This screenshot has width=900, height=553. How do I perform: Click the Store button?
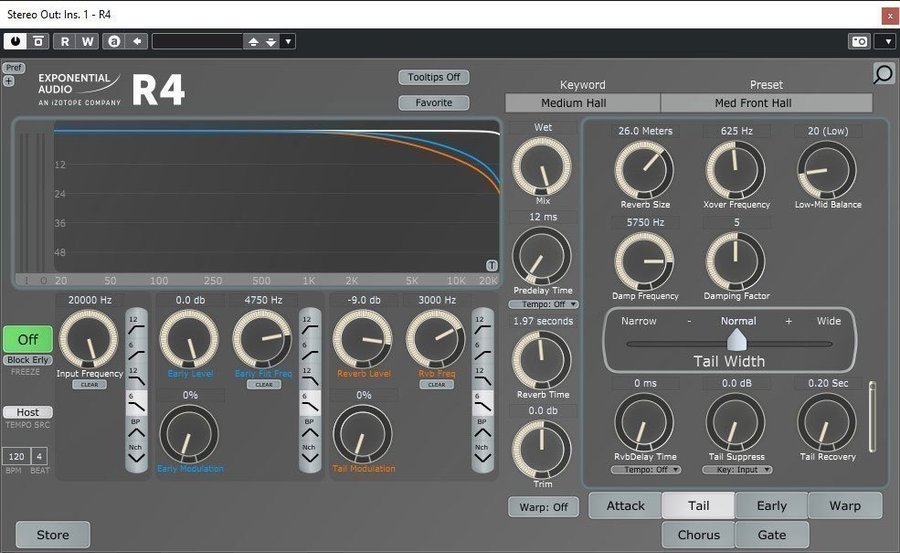pos(53,535)
